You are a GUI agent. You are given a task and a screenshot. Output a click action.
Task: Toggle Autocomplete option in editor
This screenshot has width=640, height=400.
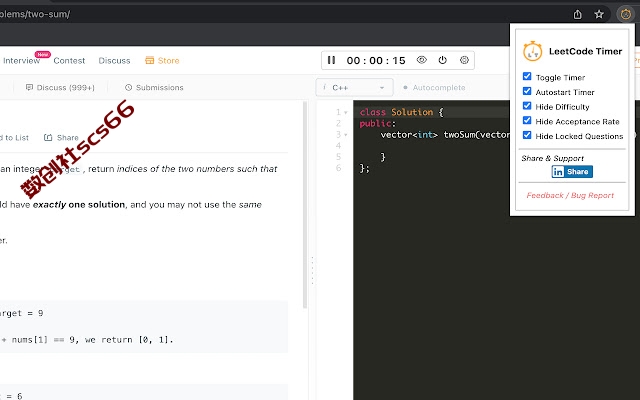pos(434,87)
